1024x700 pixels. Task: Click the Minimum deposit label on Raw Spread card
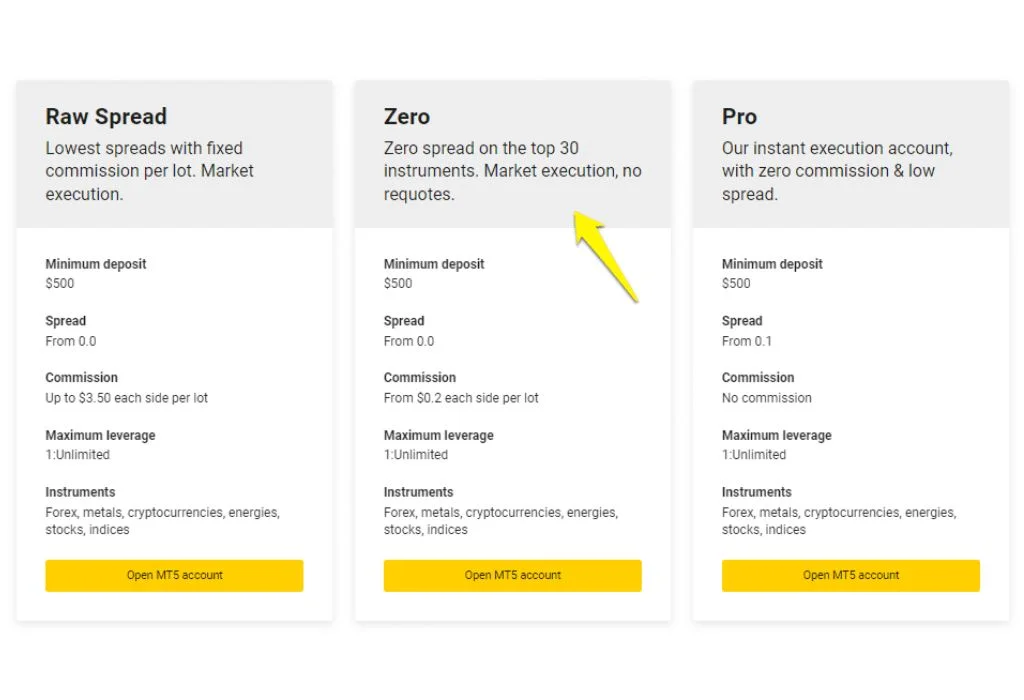pos(95,264)
